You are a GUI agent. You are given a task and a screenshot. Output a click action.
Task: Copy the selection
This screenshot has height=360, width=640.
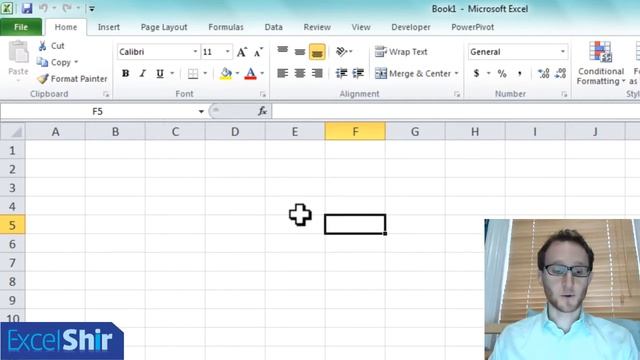click(54, 62)
